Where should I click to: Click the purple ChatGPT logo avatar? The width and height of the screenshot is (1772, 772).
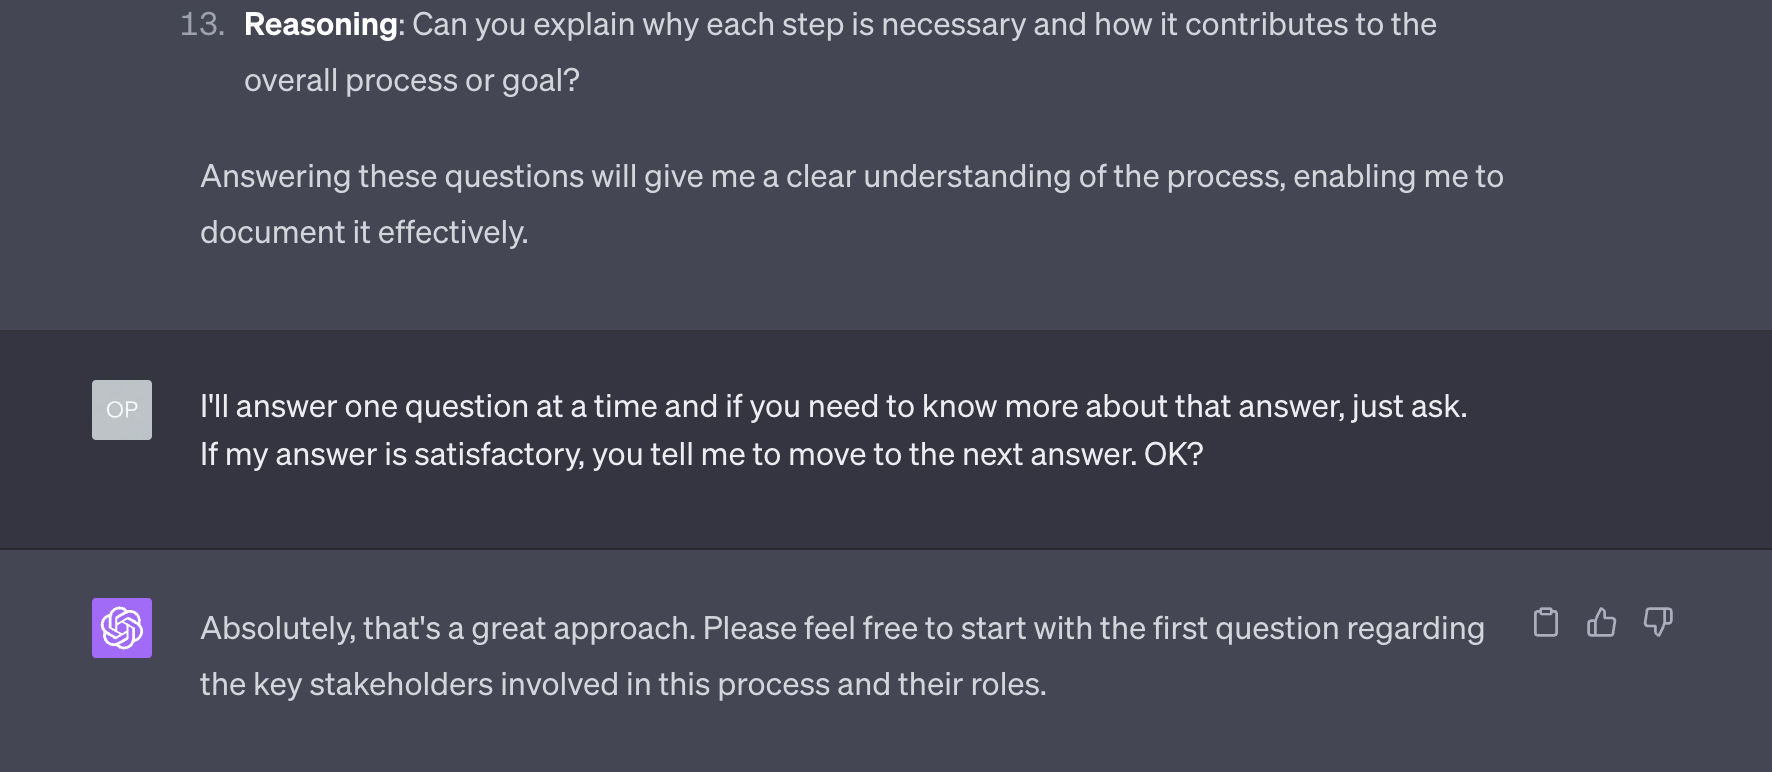[122, 628]
